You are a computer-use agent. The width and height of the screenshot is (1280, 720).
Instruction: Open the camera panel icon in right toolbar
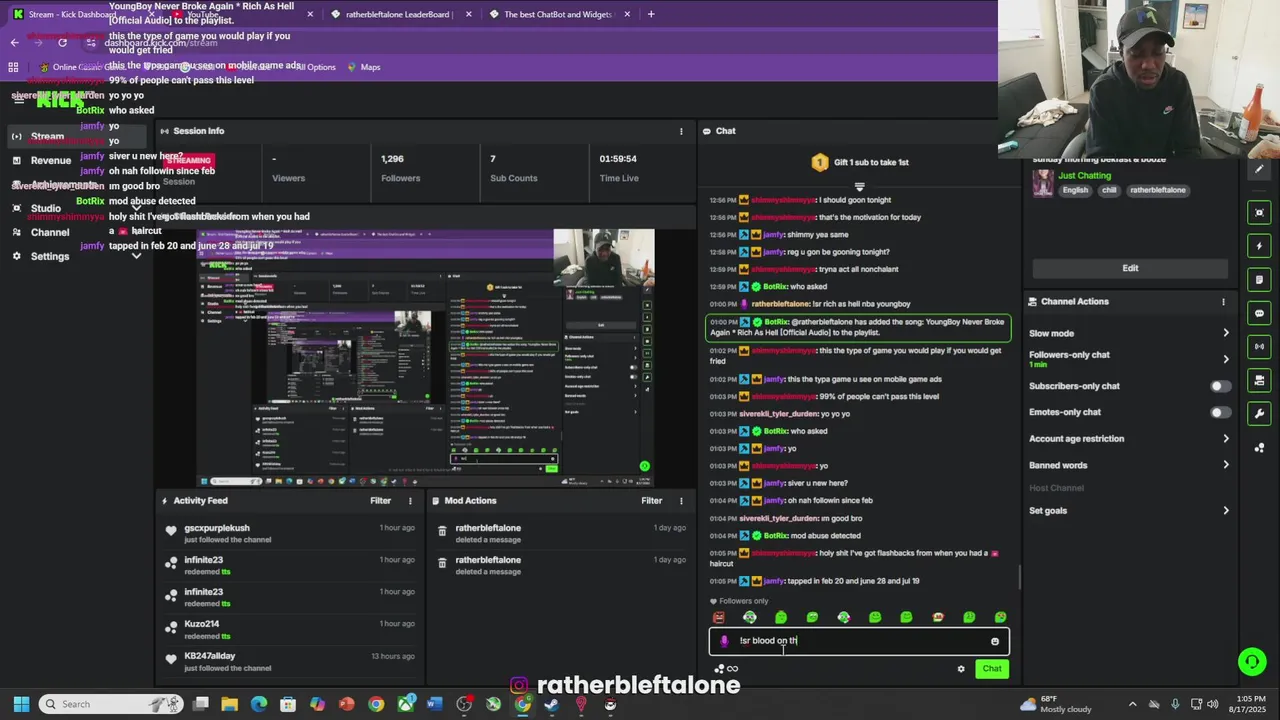coord(1259,381)
